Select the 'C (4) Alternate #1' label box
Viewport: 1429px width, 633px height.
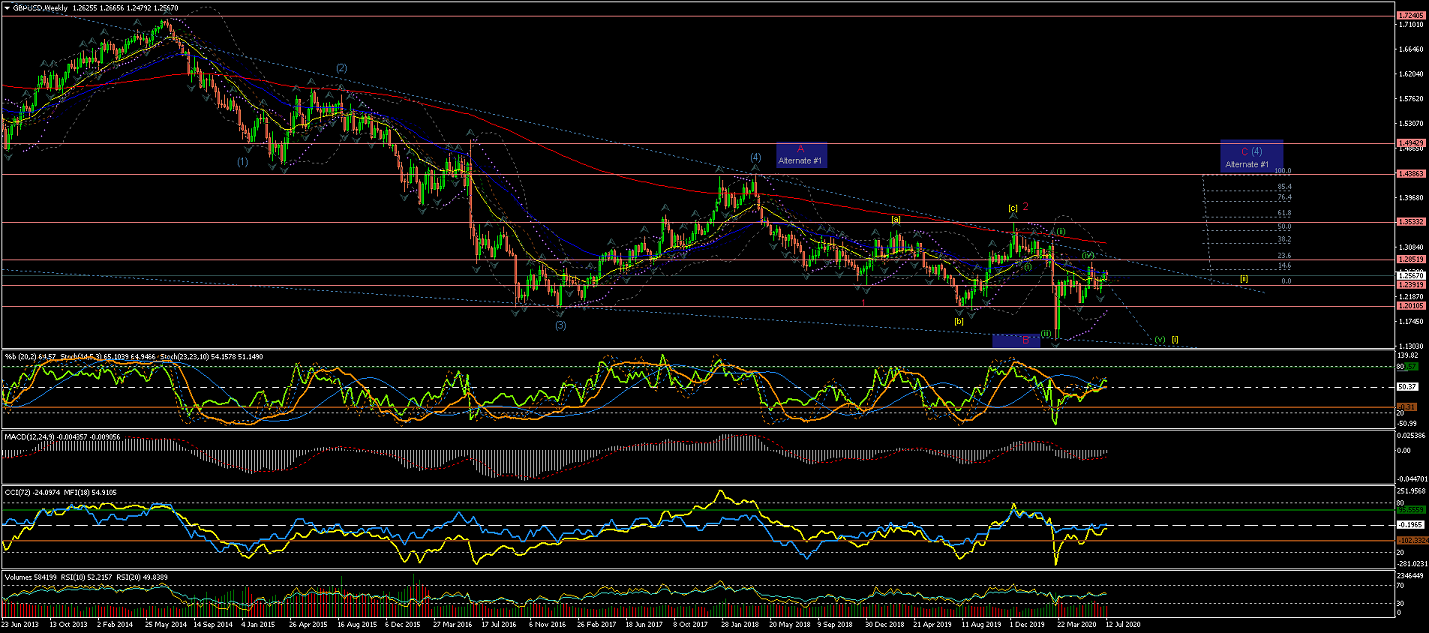click(x=1251, y=155)
